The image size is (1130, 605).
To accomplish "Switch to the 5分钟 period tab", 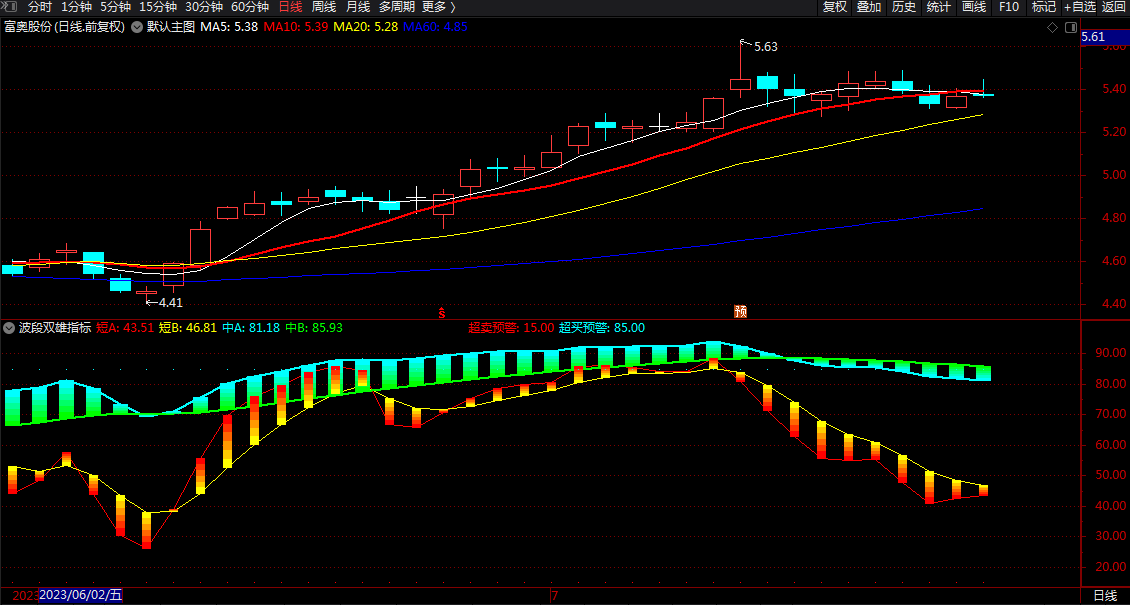I will click(x=115, y=7).
